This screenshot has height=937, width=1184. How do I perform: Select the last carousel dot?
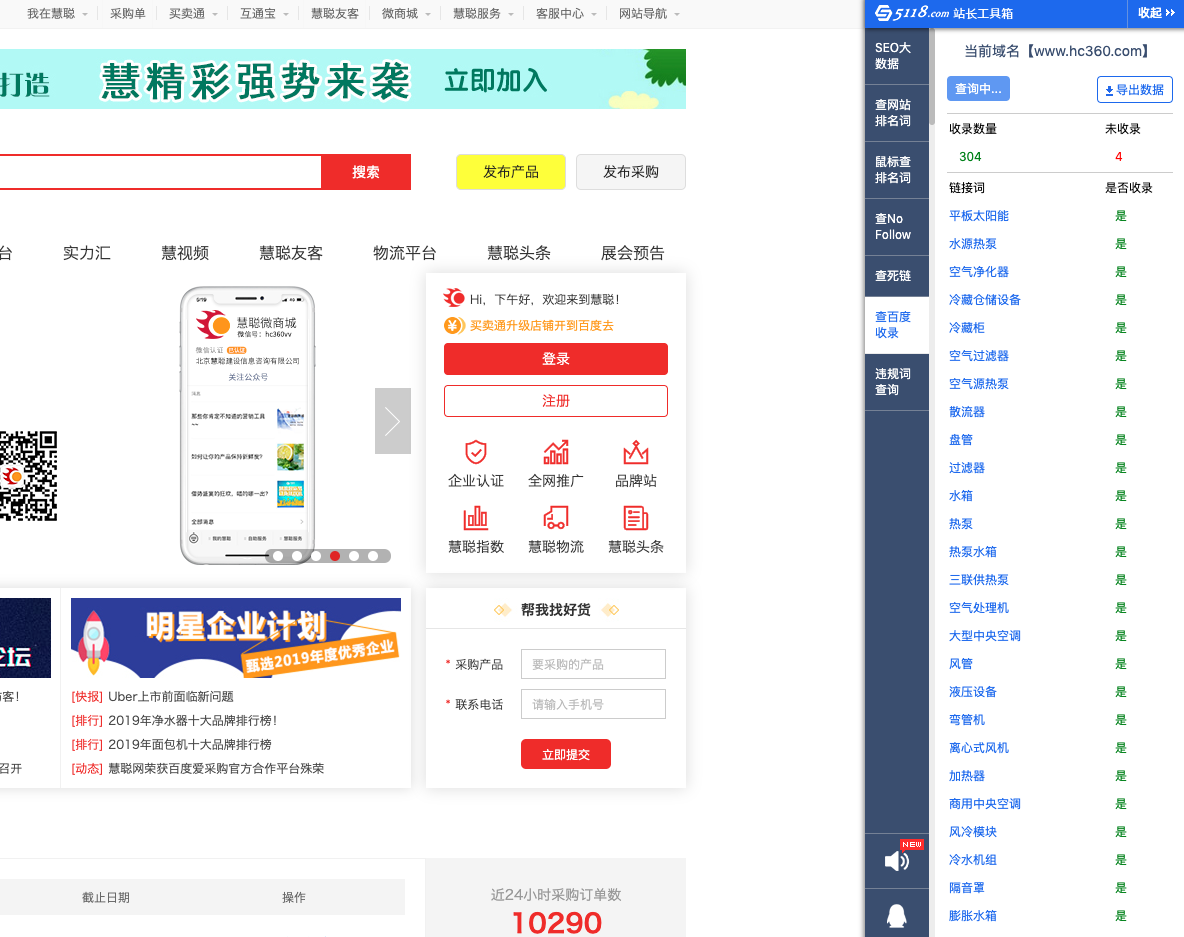(x=373, y=556)
